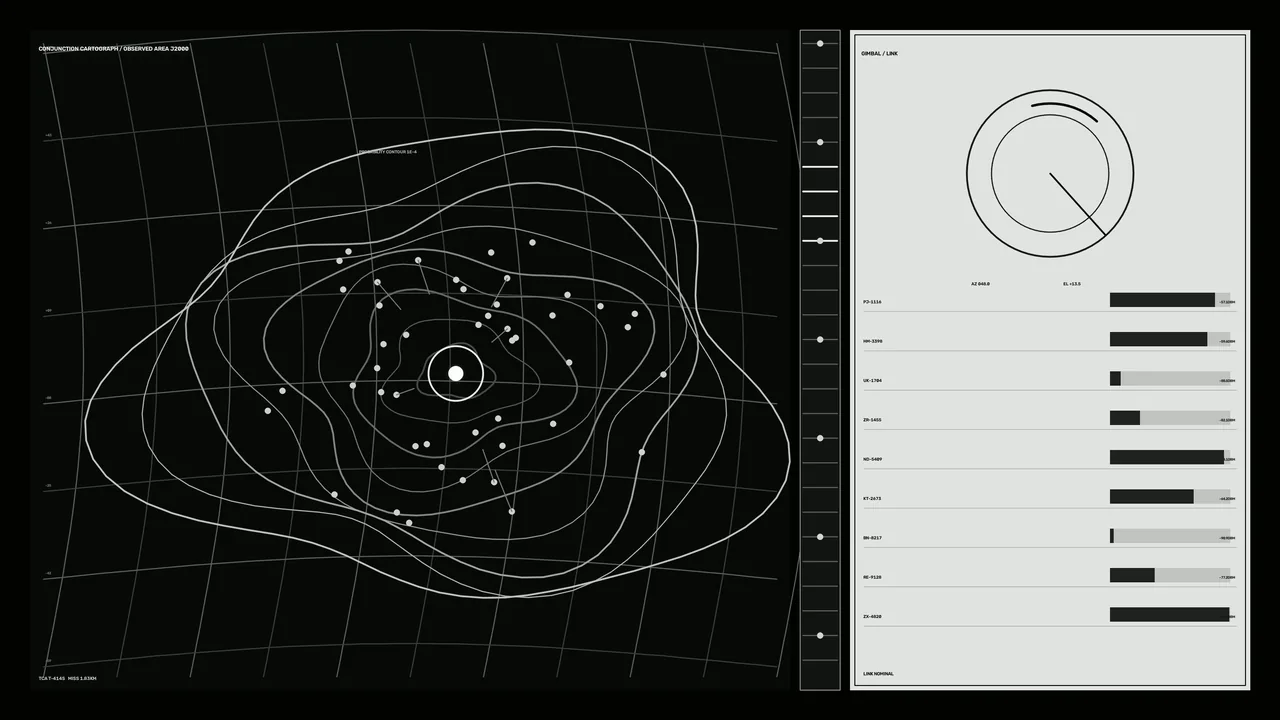The image size is (1280, 720).
Task: Click the GIMBAL / LINK panel title
Action: pos(879,54)
